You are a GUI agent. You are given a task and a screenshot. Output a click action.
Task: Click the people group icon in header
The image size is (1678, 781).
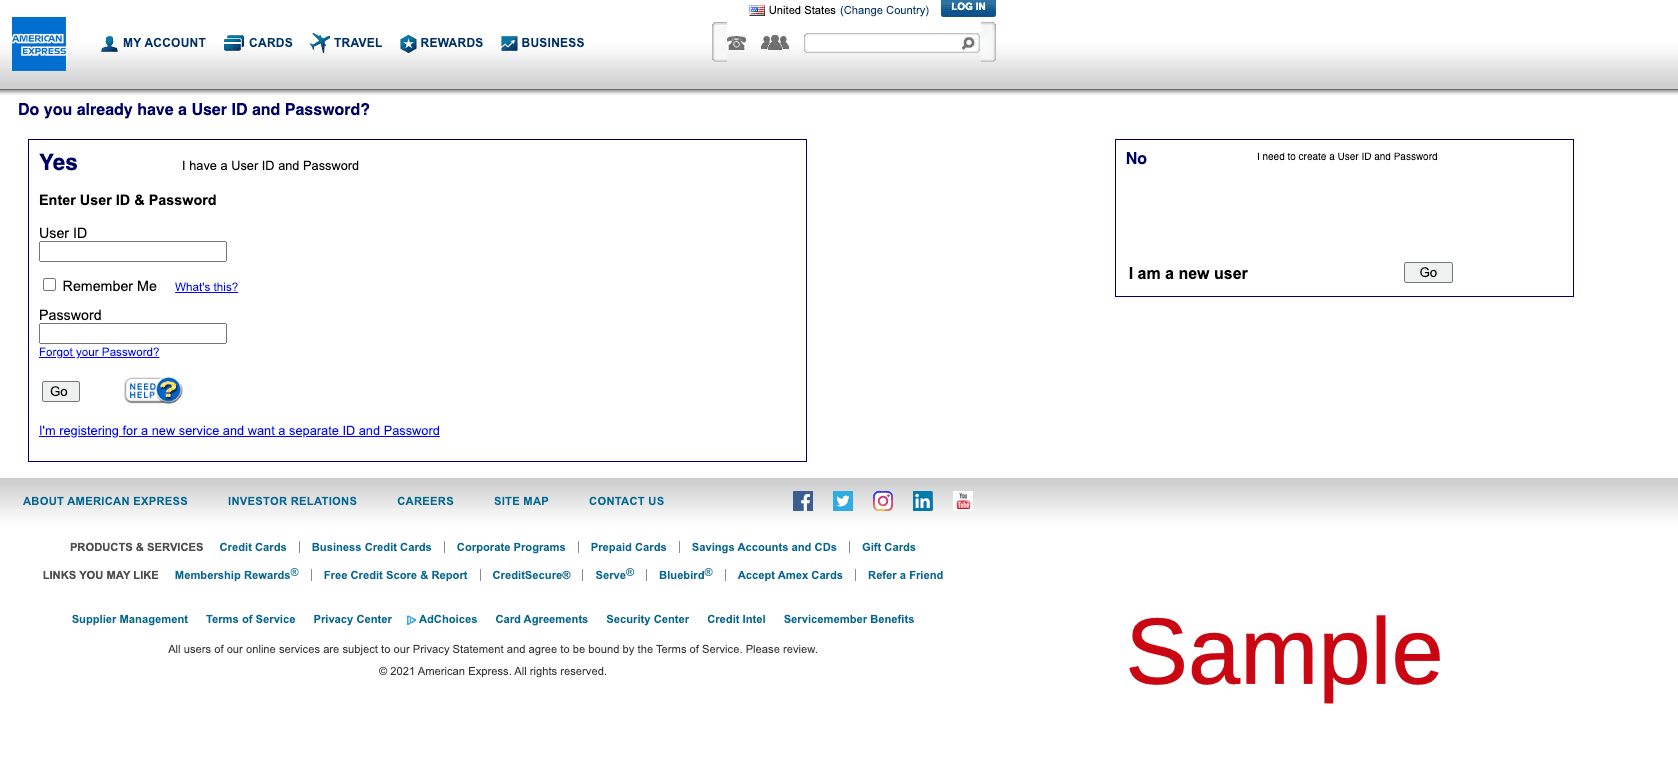click(x=775, y=43)
